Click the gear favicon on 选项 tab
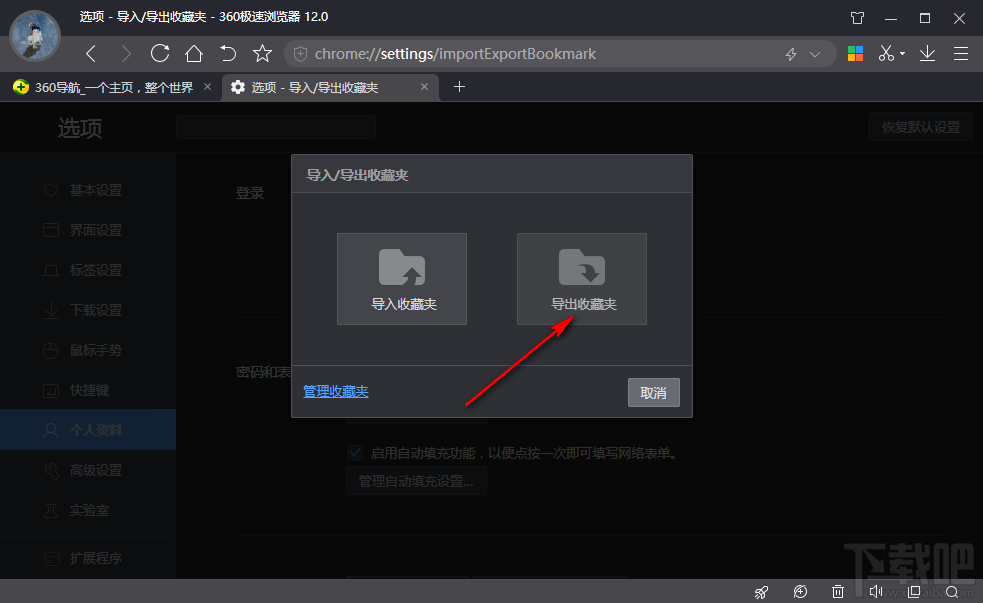This screenshot has height=603, width=983. click(x=238, y=87)
